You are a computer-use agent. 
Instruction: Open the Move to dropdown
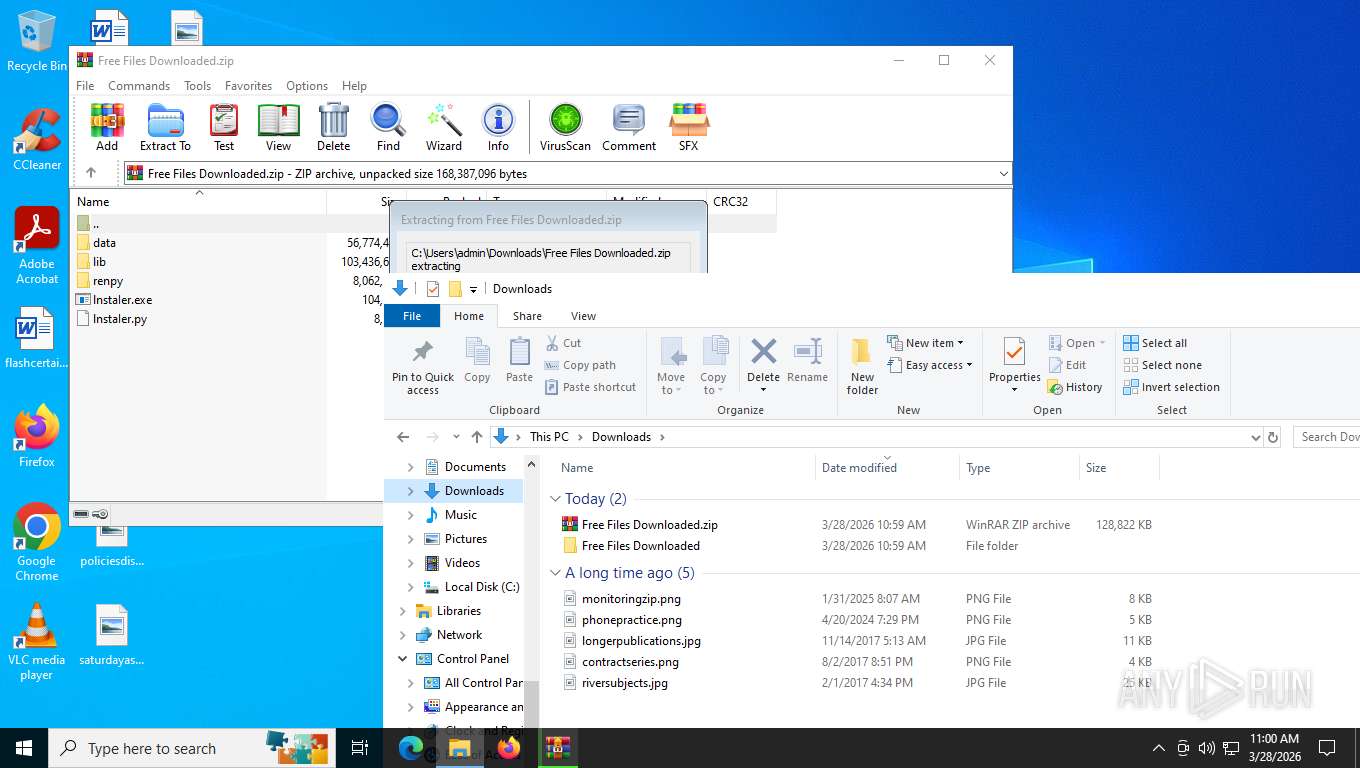click(x=672, y=366)
